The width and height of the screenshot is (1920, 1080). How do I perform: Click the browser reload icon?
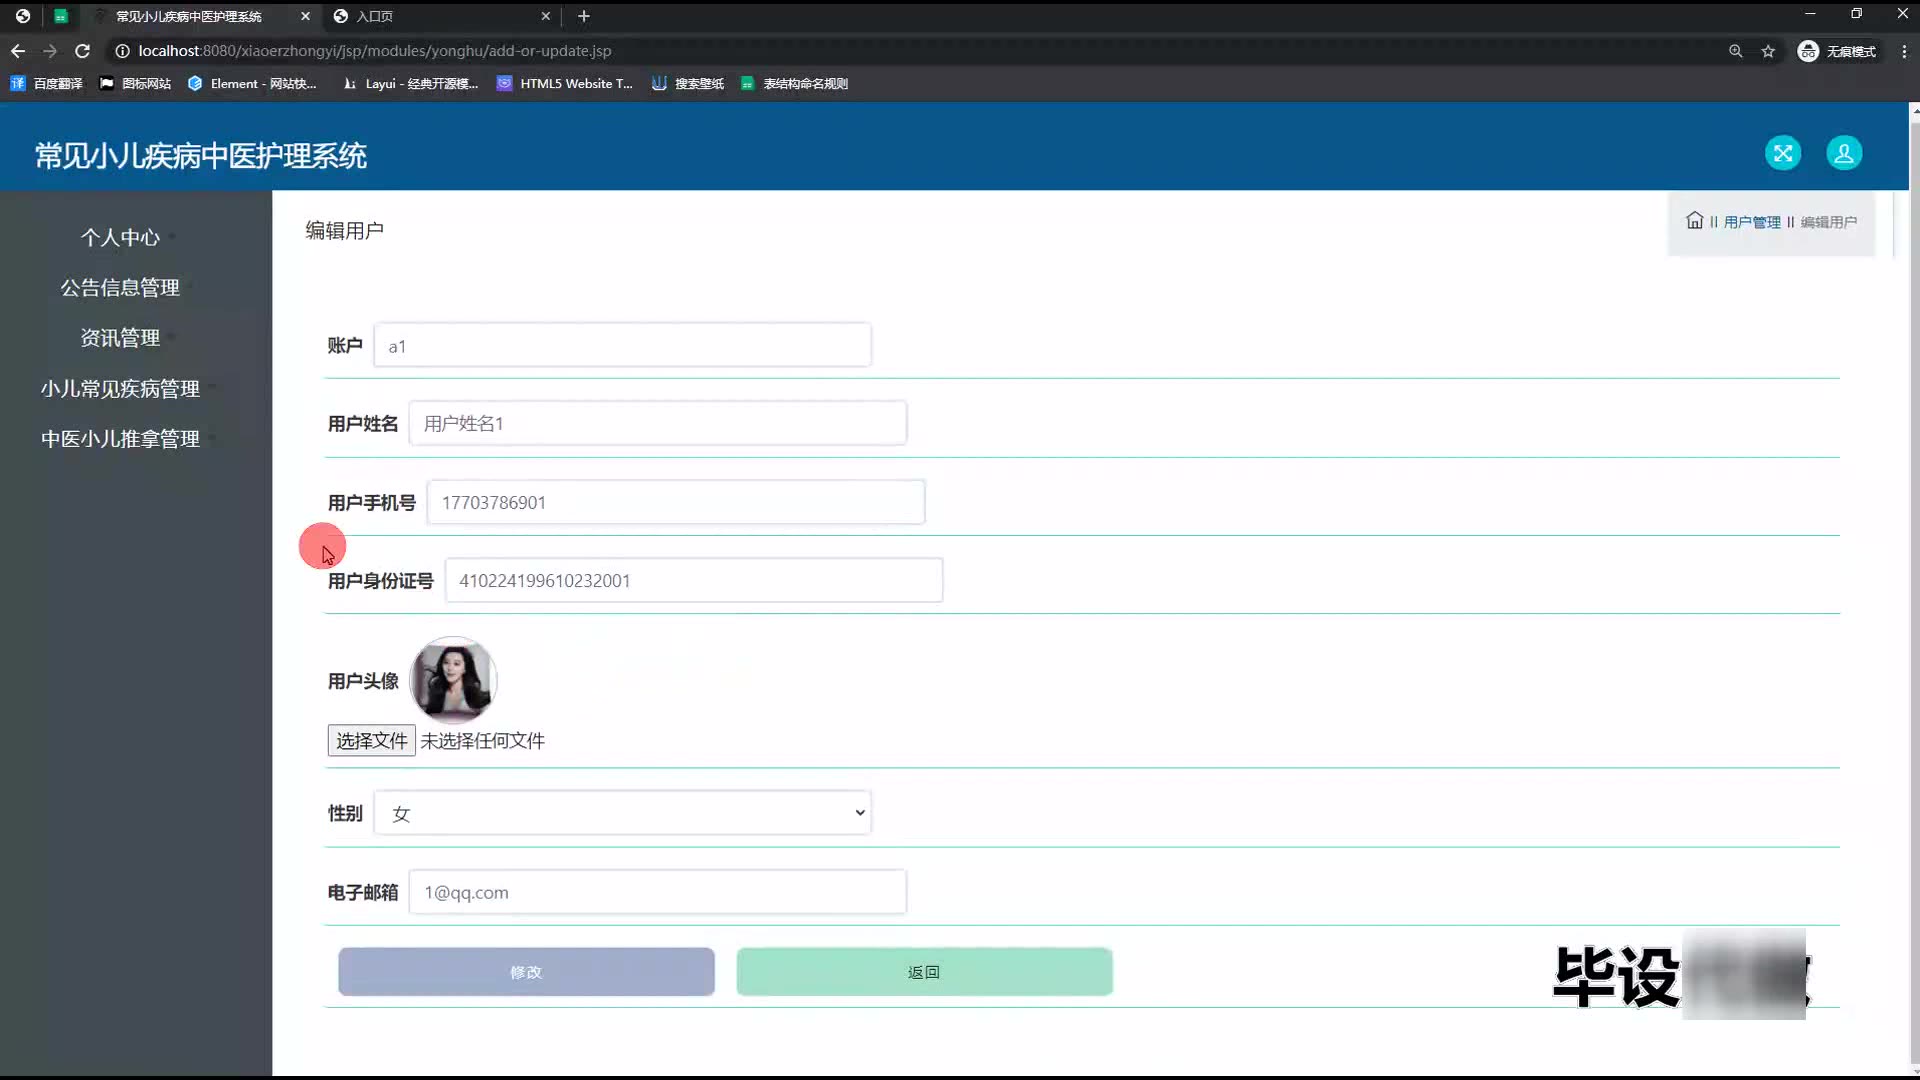(83, 51)
